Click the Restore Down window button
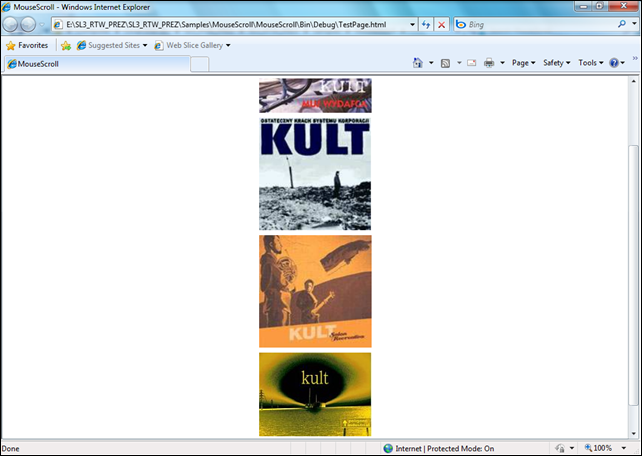Screen dimensions: 642x456 point(600,7)
